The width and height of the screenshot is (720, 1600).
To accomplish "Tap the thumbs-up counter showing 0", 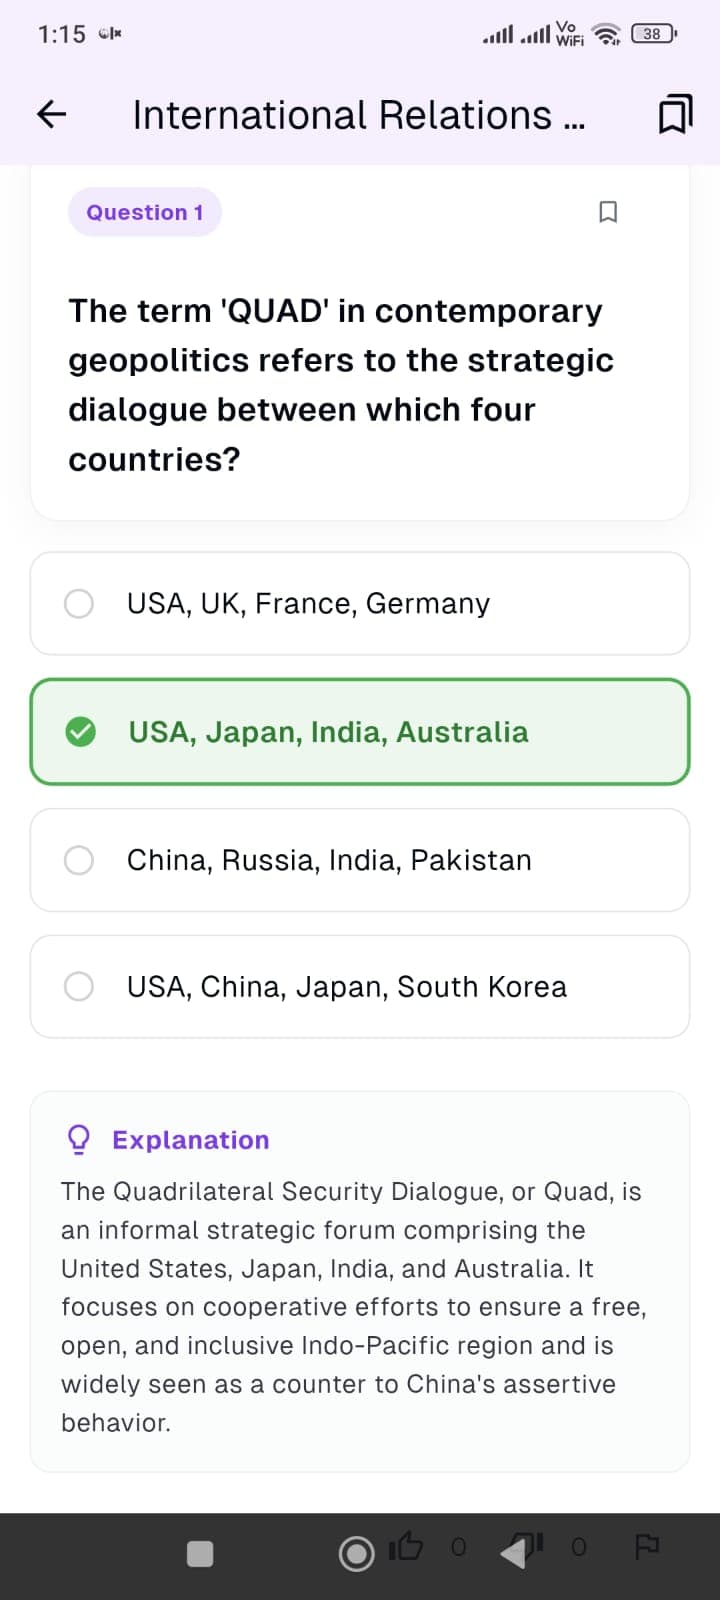I will [458, 1546].
